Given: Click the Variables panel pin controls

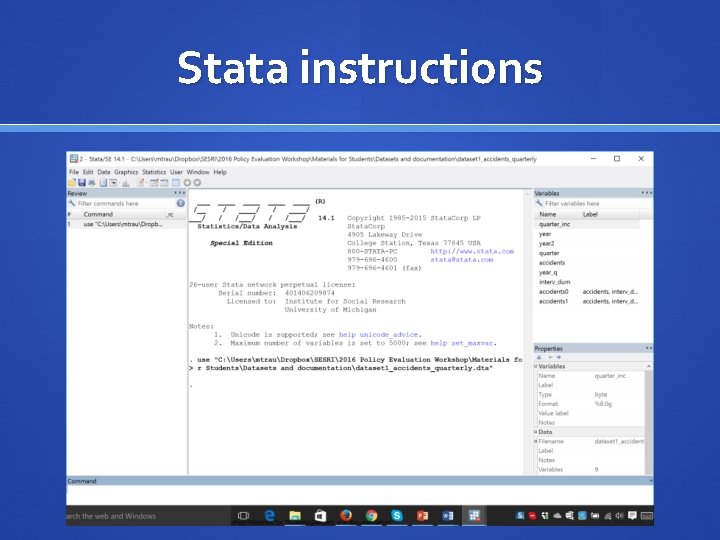Looking at the screenshot, I should (647, 193).
